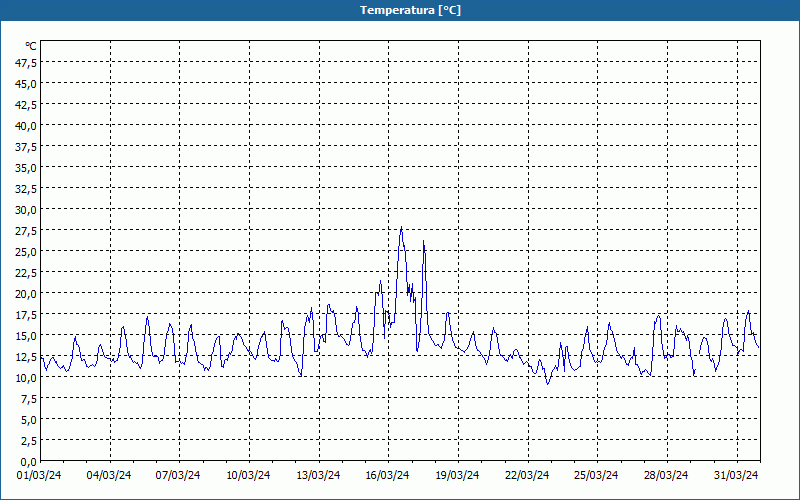Screen dimensions: 800x500
Task: Select the 01/03/24 date label
Action: pyautogui.click(x=39, y=476)
